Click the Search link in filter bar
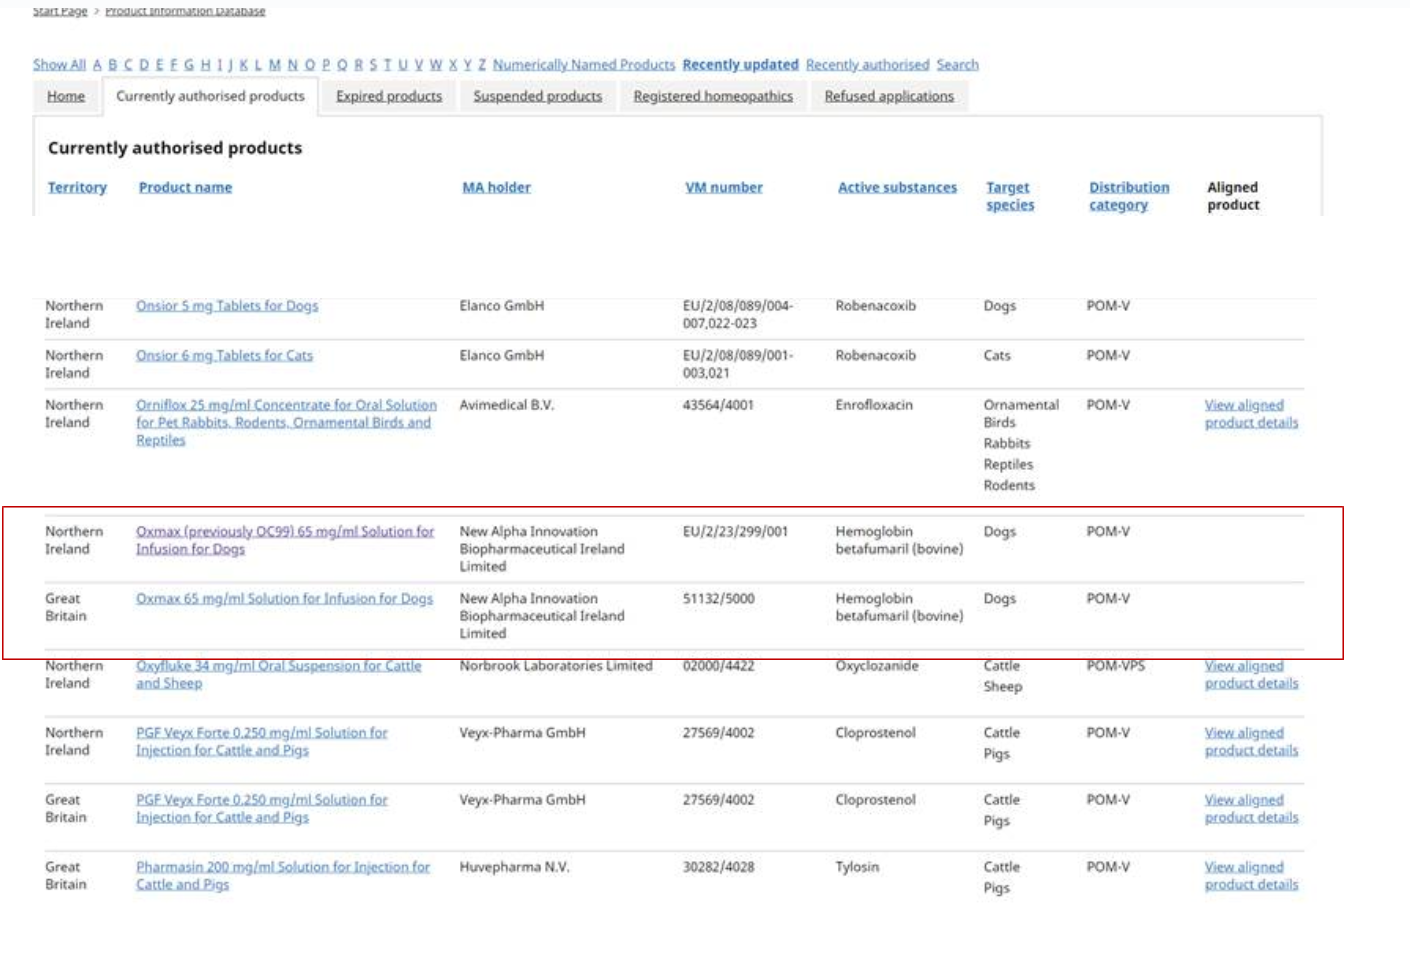This screenshot has width=1410, height=964. click(957, 65)
